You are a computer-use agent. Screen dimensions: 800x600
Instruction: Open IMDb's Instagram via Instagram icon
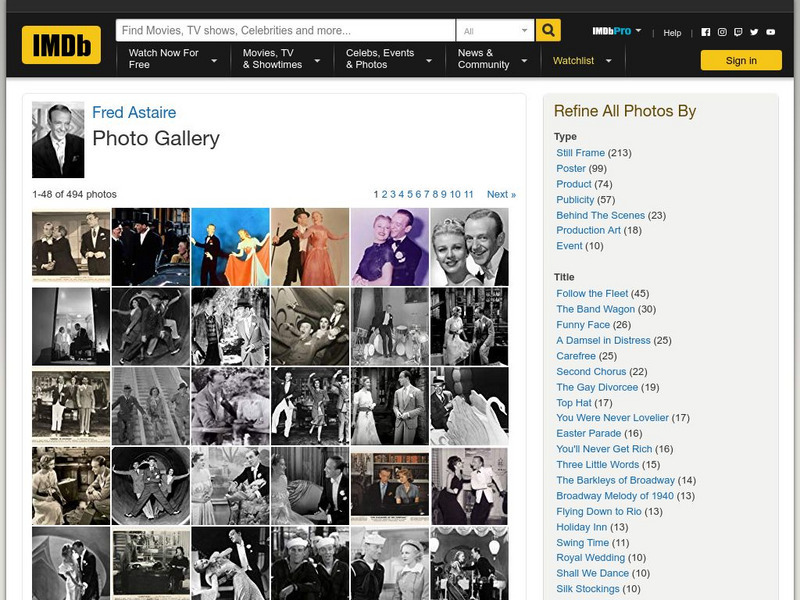tap(722, 32)
